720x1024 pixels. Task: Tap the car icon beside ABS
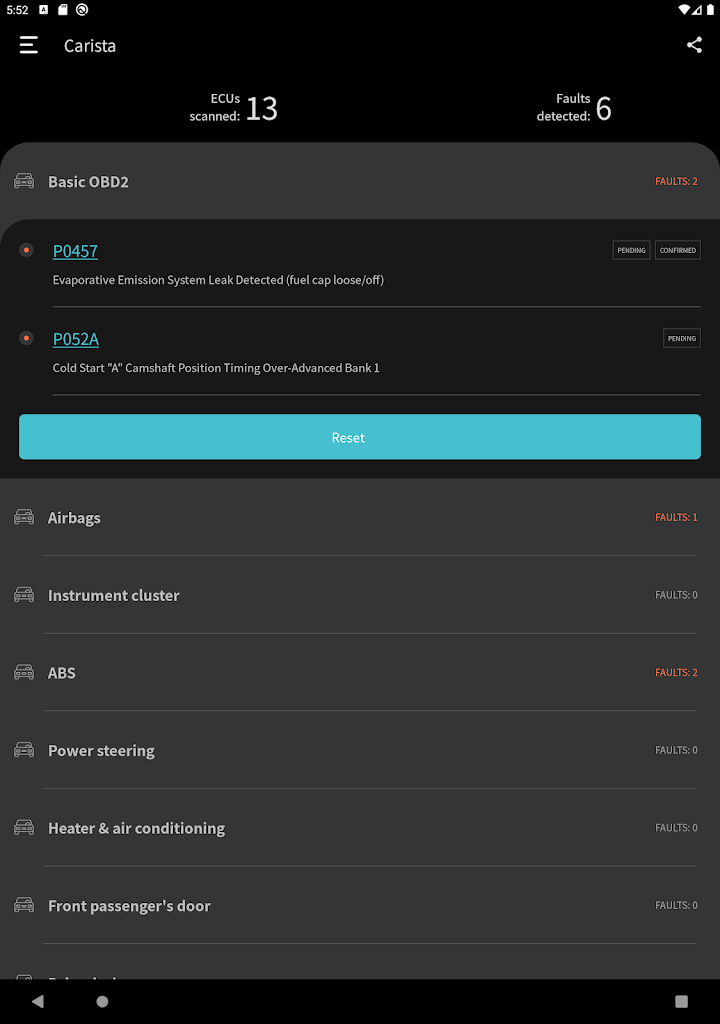tap(24, 672)
